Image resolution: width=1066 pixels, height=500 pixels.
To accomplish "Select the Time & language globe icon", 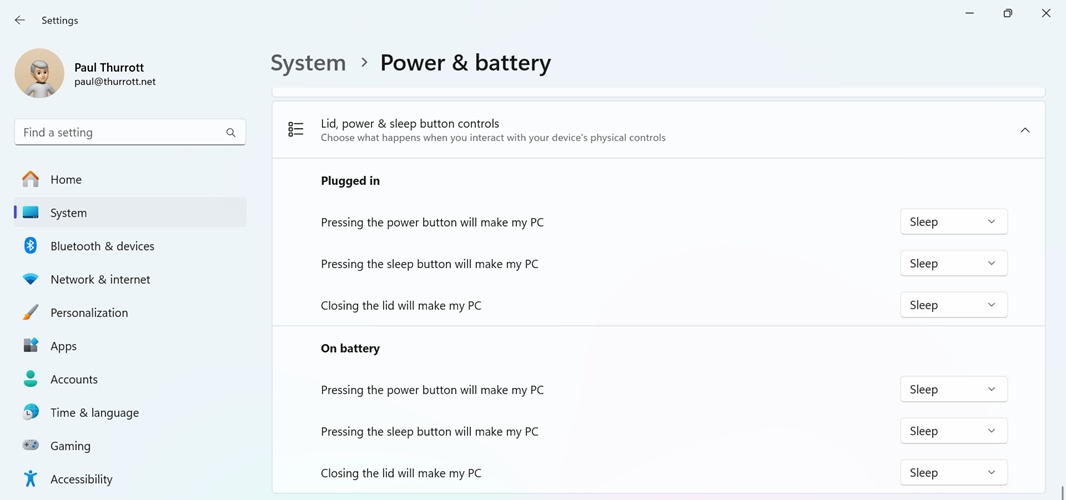I will [31, 412].
